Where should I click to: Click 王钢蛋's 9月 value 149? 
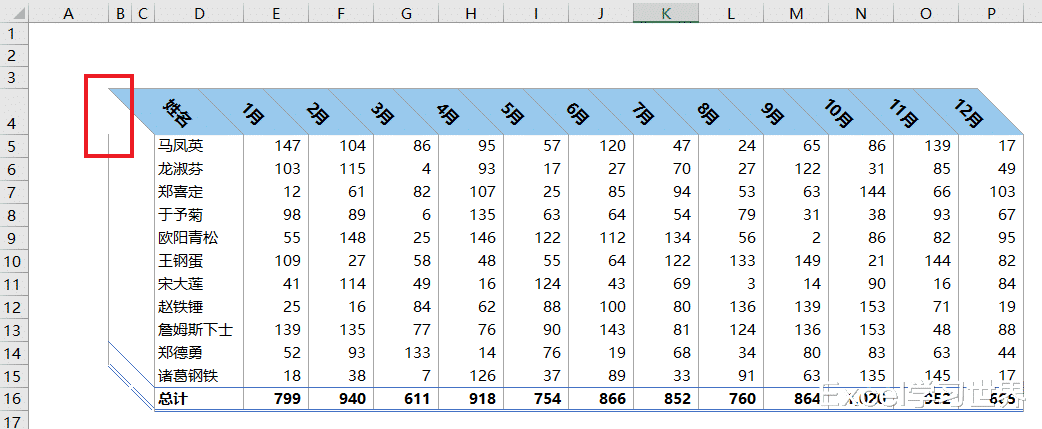tap(797, 261)
